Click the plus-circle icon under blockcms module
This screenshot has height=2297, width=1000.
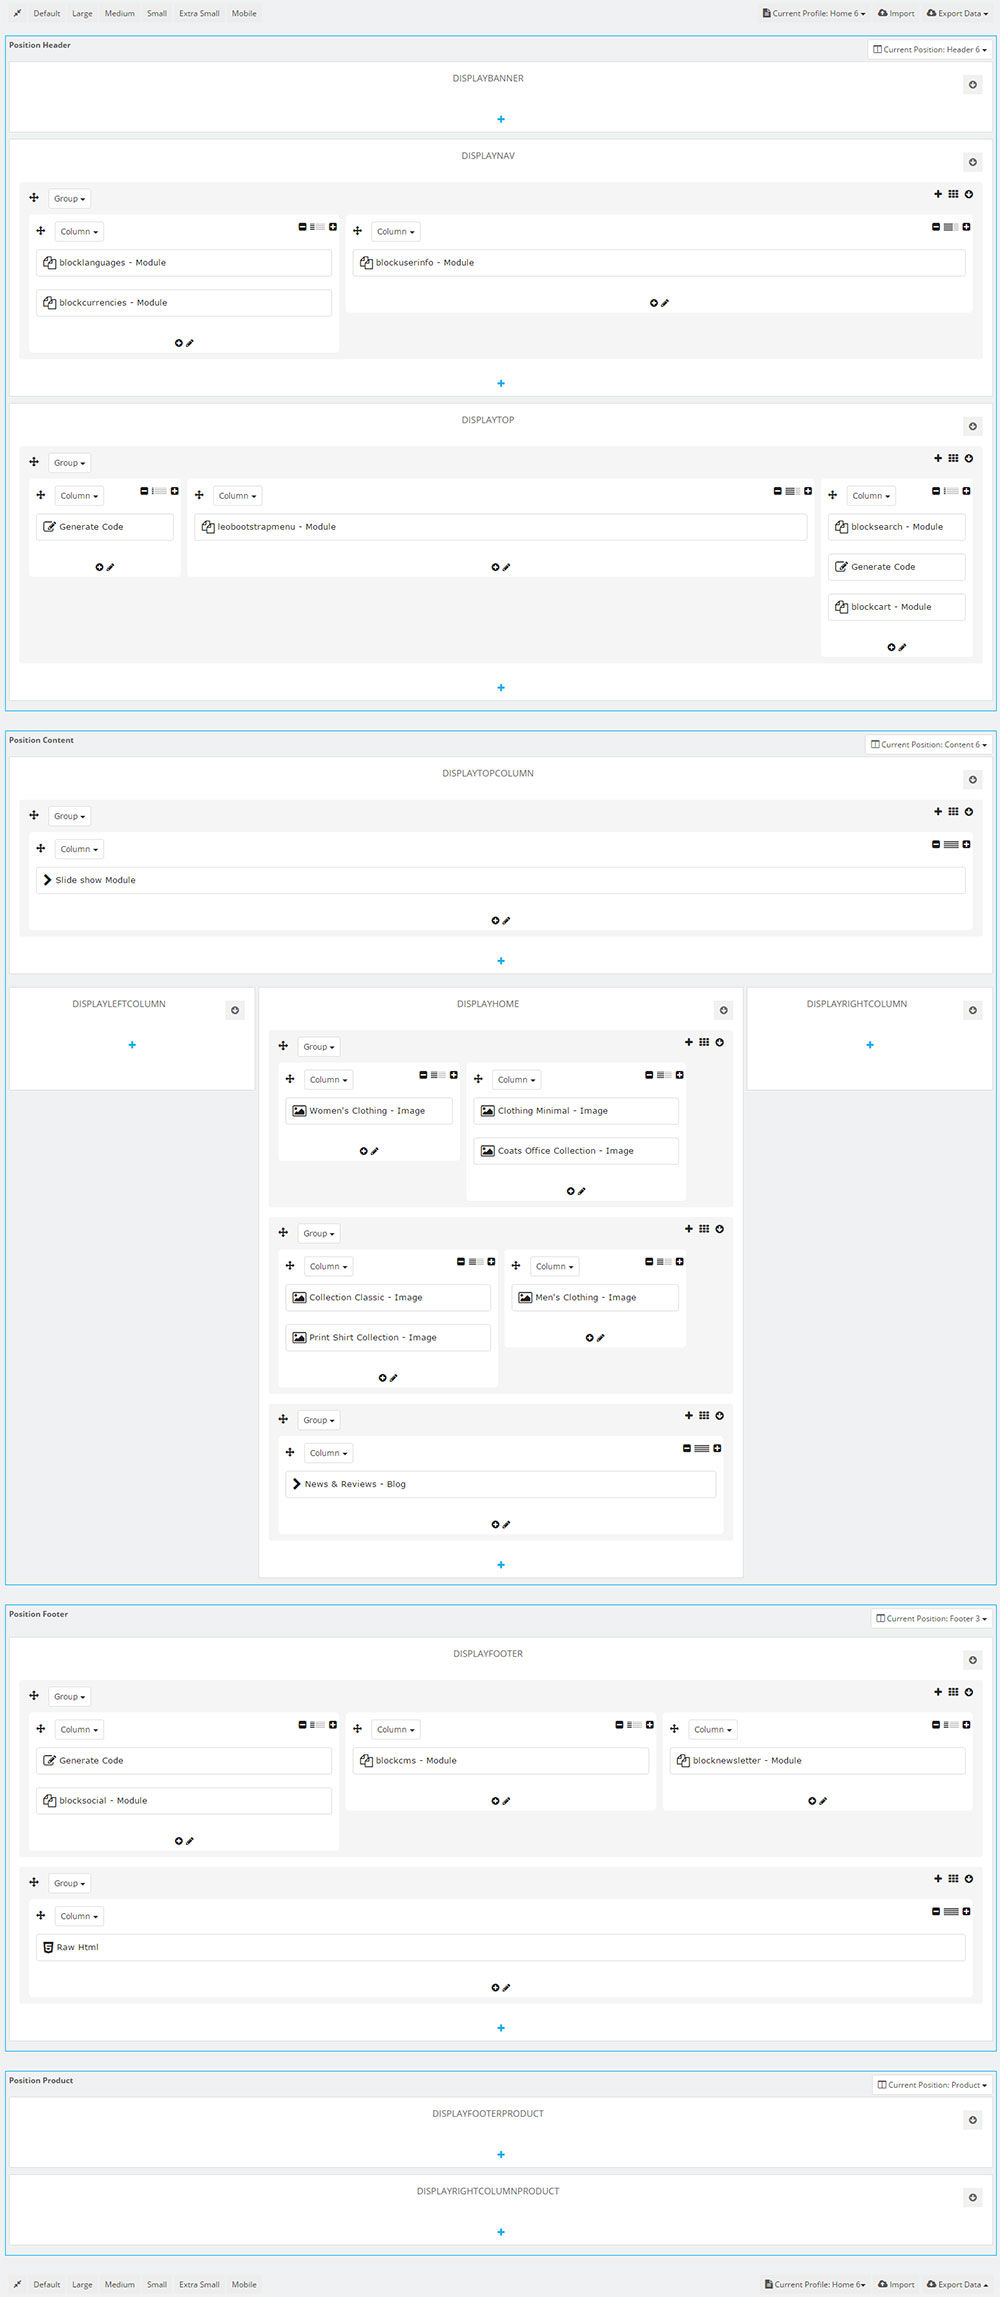(x=495, y=1801)
